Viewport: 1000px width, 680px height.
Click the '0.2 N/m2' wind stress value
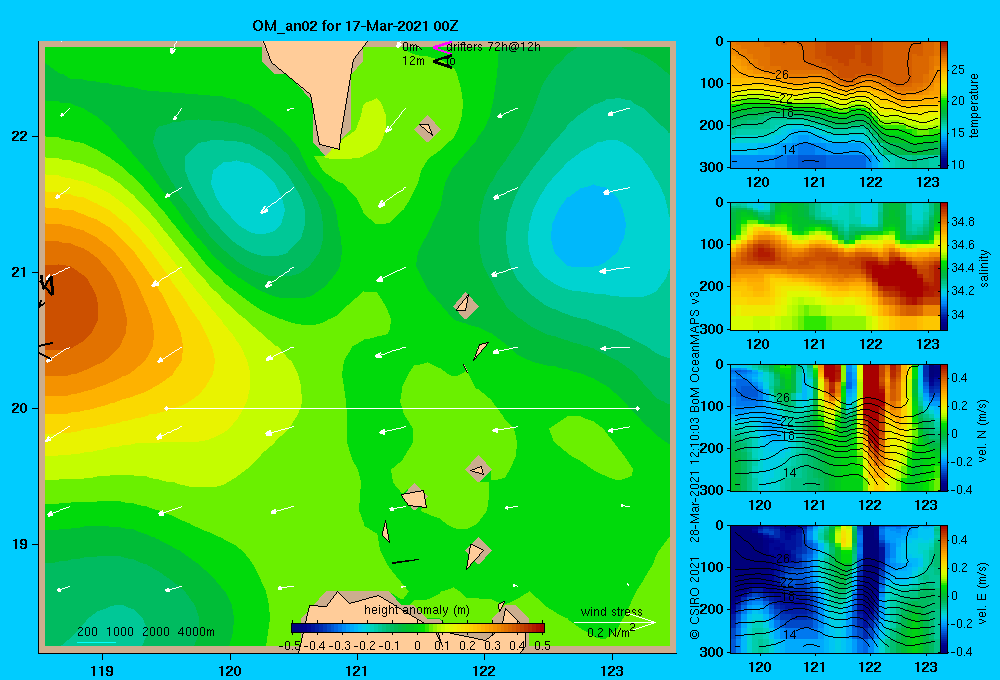pyautogui.click(x=611, y=632)
